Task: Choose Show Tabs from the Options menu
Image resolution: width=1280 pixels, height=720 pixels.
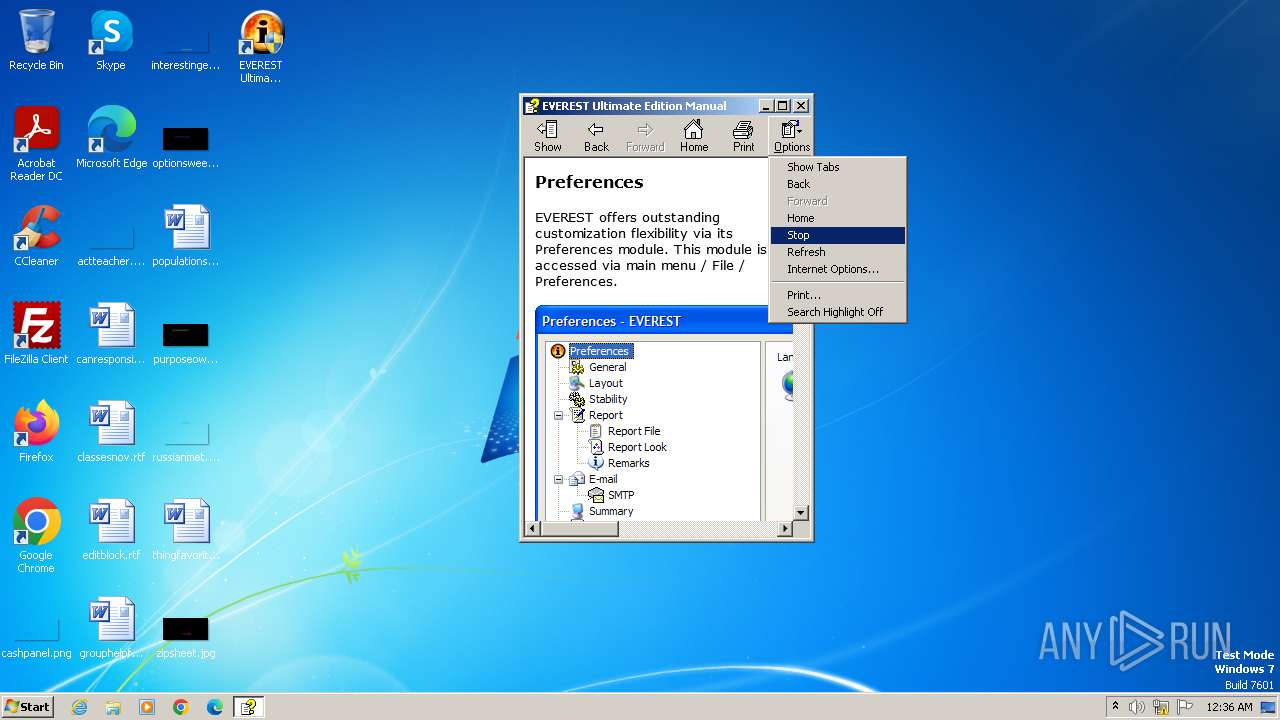Action: (838, 167)
